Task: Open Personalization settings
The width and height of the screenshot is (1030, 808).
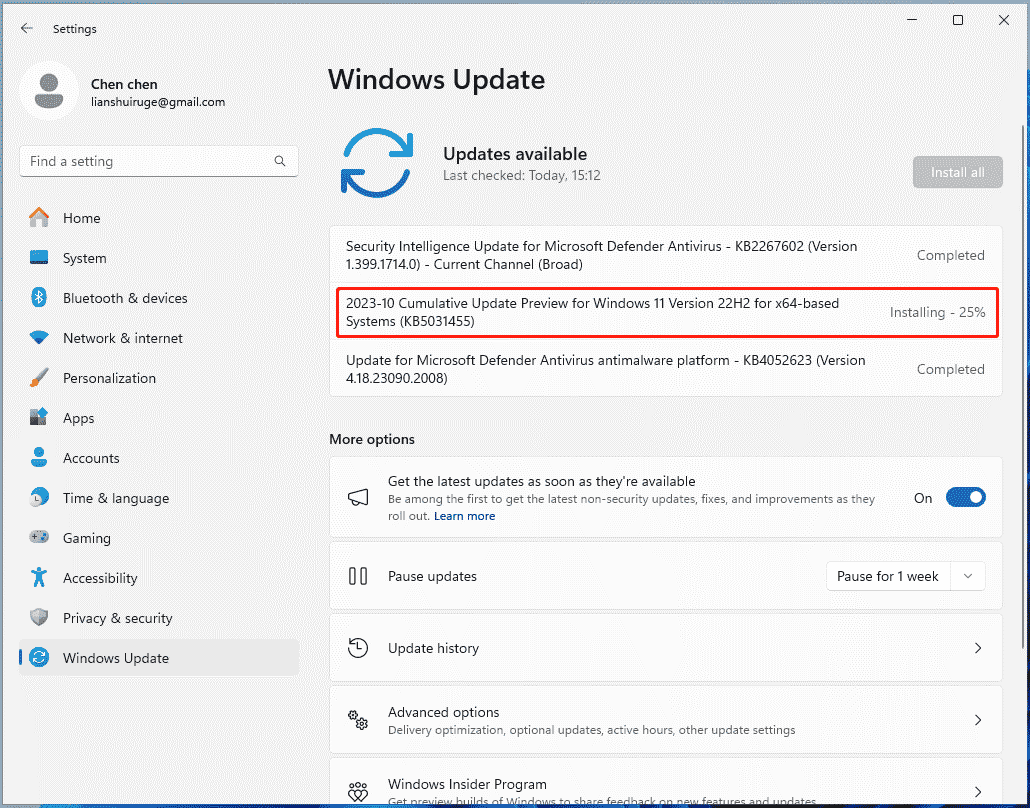Action: pos(159,378)
